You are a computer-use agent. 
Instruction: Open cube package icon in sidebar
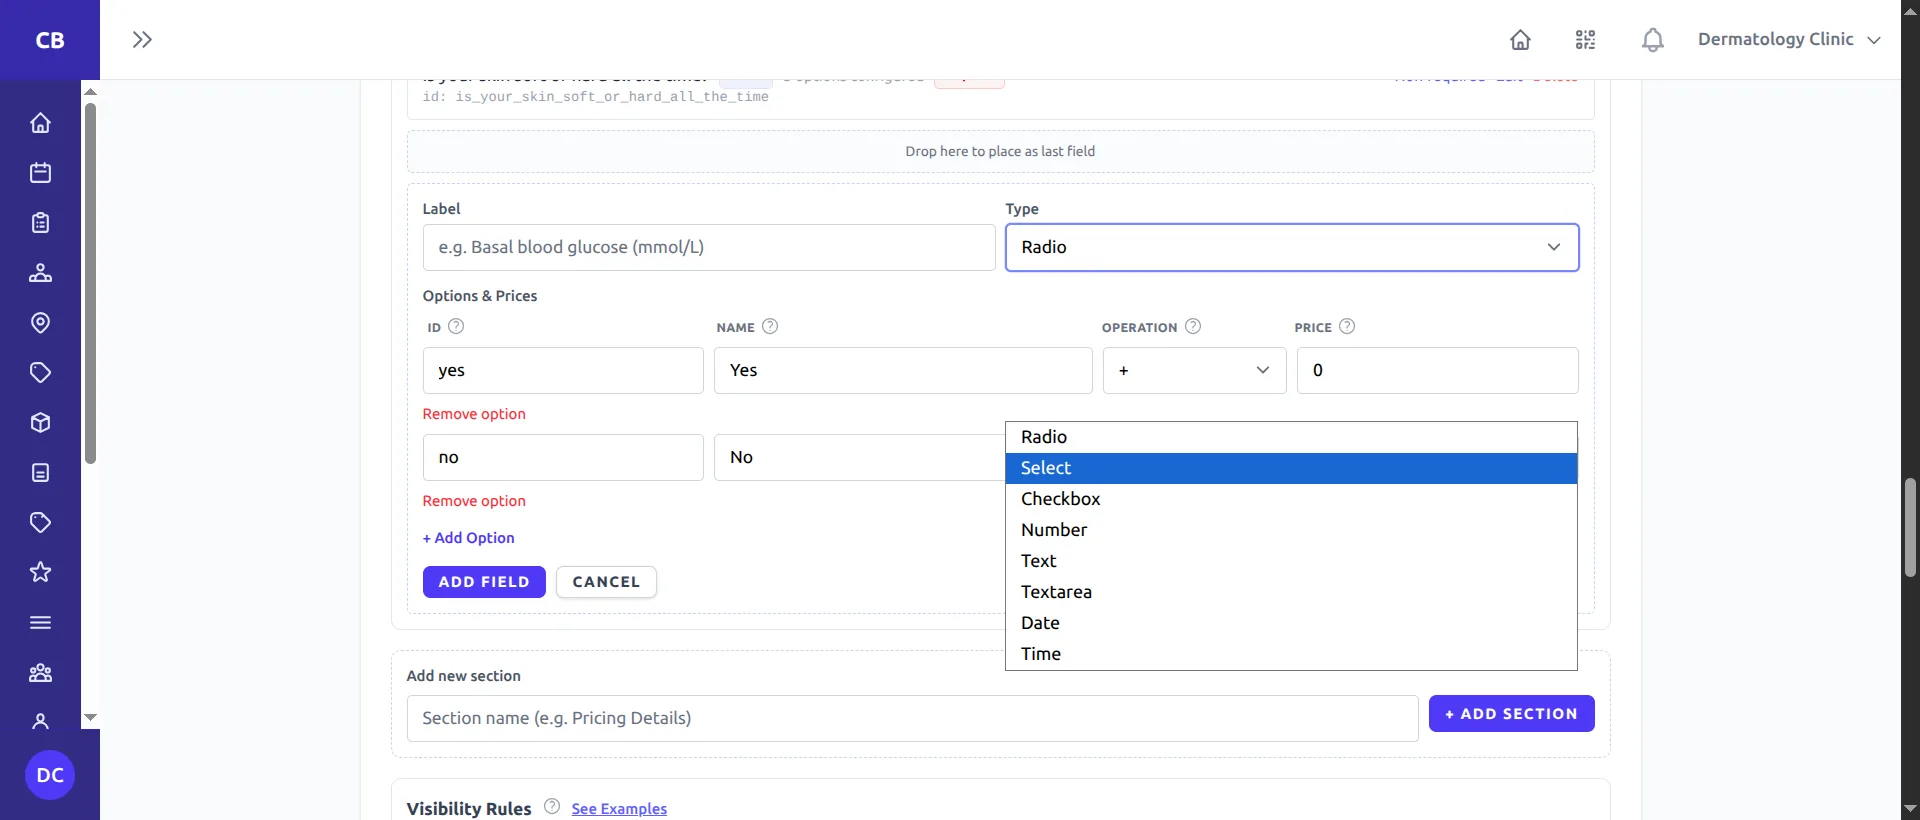click(40, 423)
